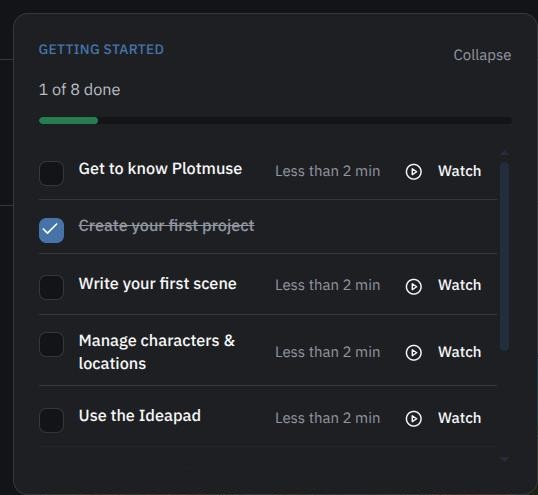Click play icon for Get to know Plotmuse
This screenshot has height=495, width=538.
coord(413,172)
